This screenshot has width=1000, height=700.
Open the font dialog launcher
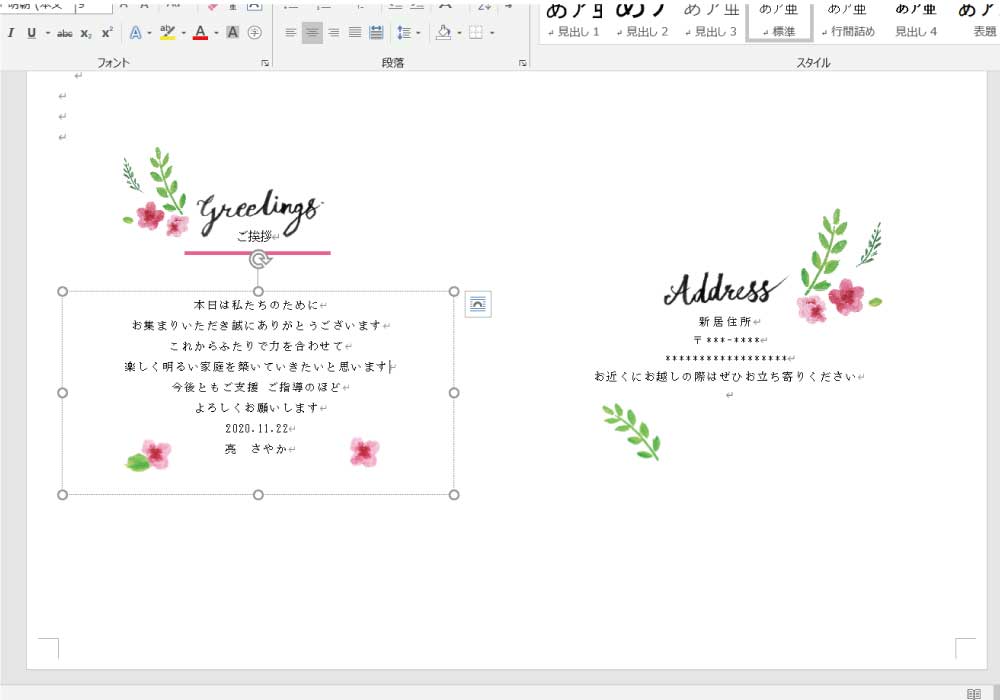click(x=265, y=63)
